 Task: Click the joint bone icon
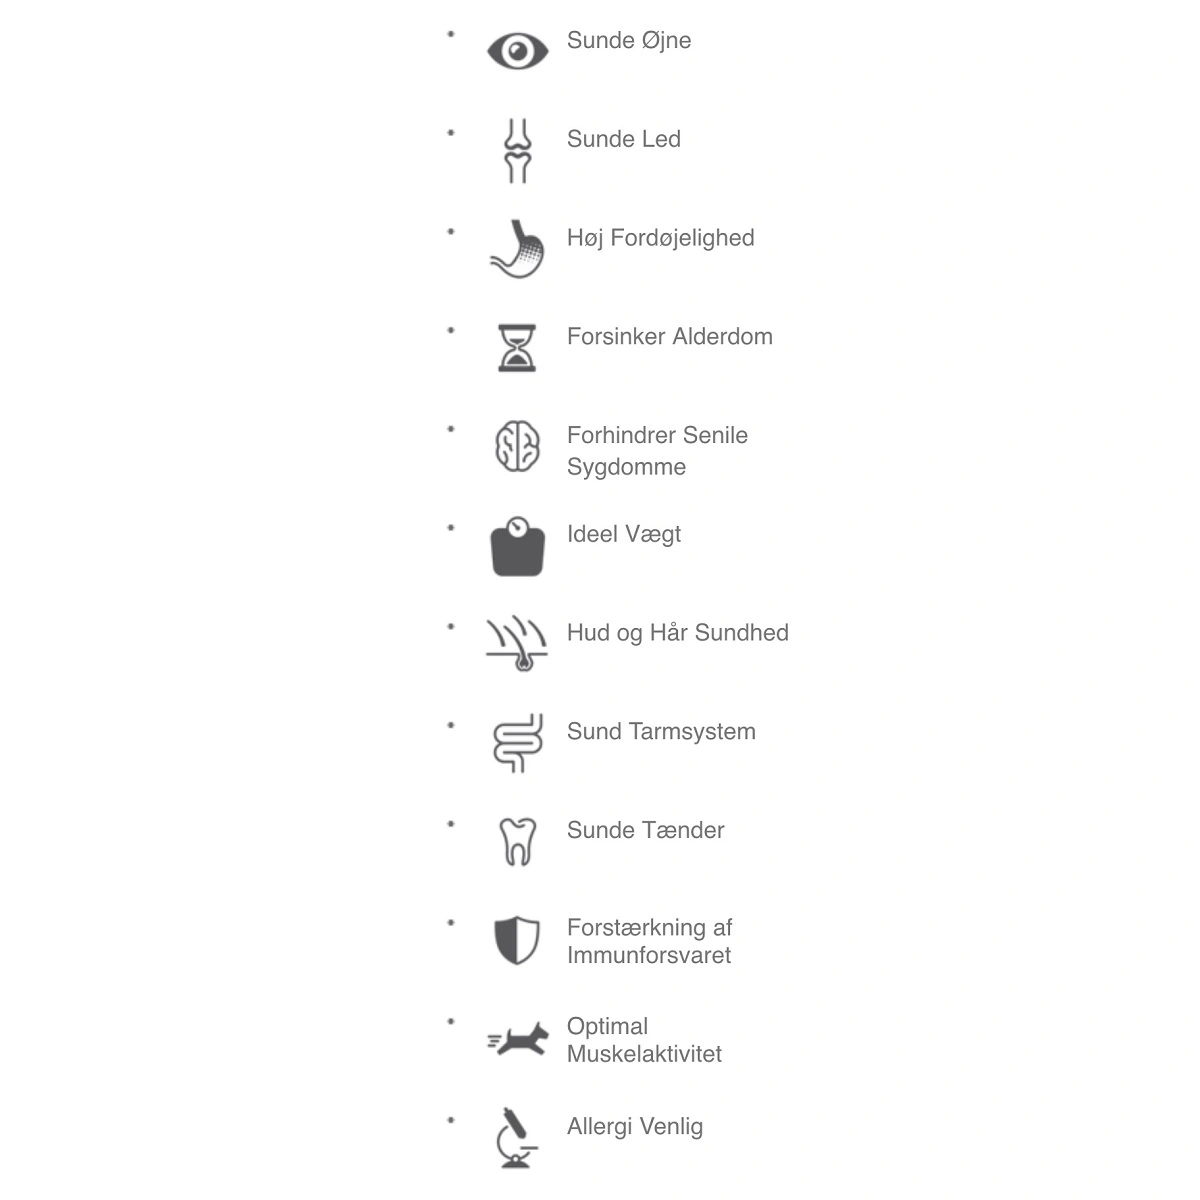click(517, 150)
